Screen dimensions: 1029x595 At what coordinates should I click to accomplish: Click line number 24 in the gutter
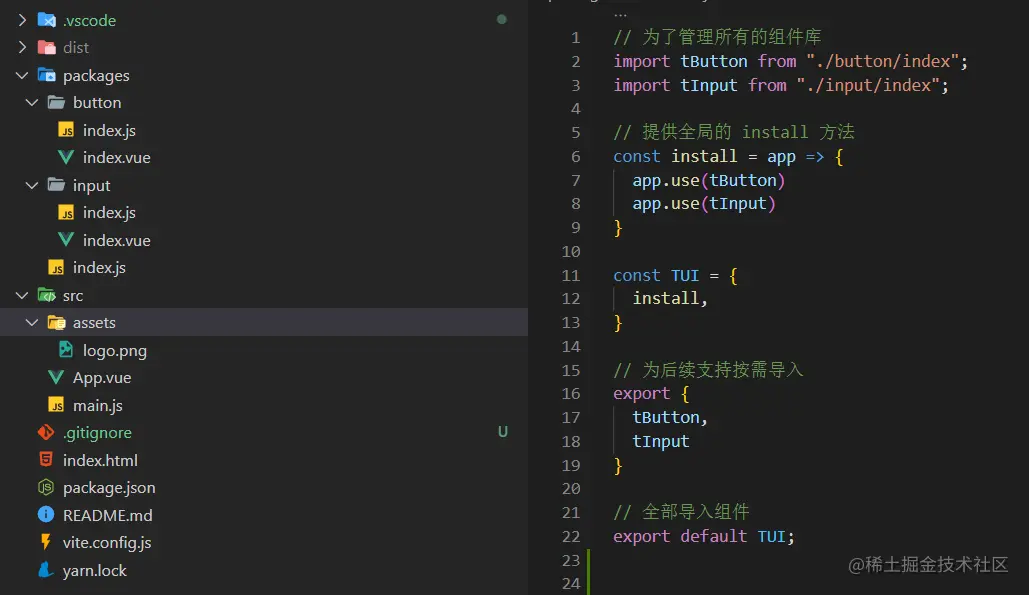coord(571,583)
